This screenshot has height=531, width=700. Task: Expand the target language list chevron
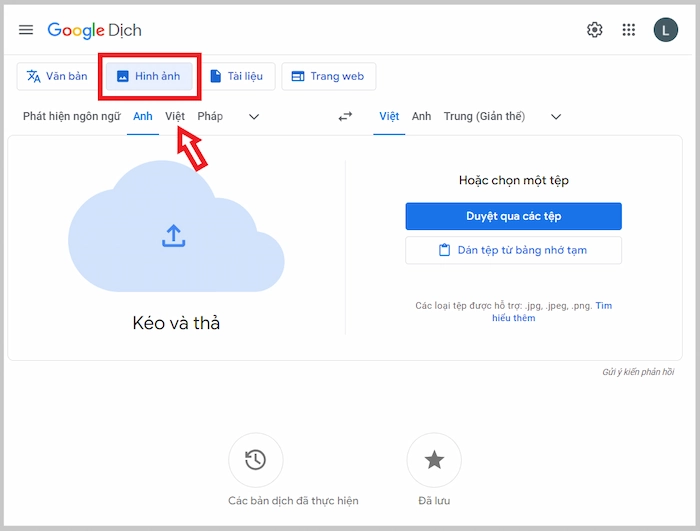coord(556,117)
